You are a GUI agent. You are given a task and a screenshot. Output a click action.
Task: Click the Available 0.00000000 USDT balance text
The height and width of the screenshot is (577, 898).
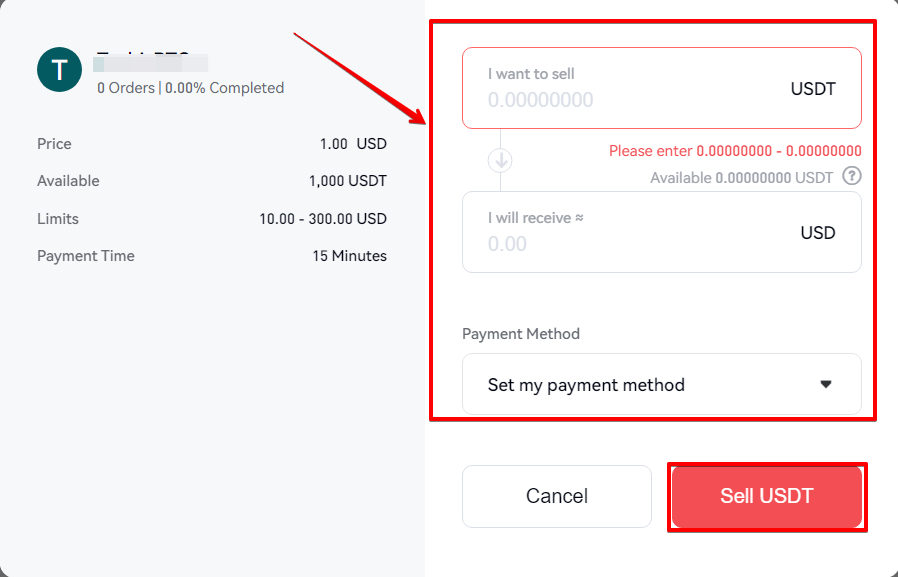[742, 178]
